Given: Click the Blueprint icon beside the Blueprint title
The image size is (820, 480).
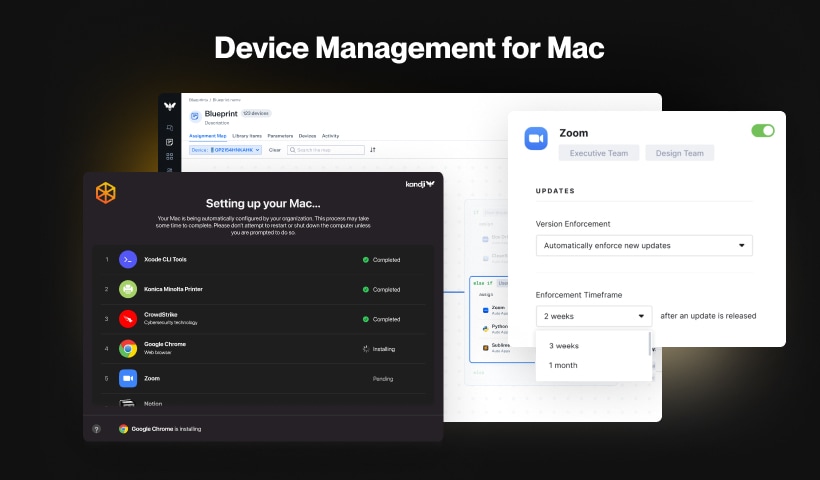Looking at the screenshot, I should tap(195, 116).
